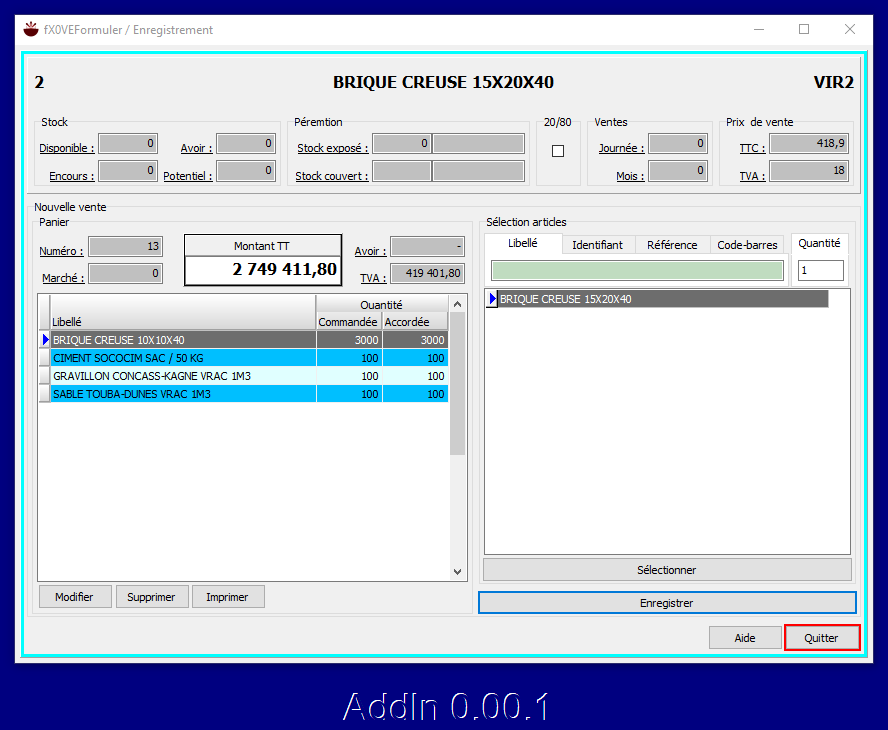This screenshot has width=888, height=730.
Task: Click the green article search field
Action: point(637,270)
